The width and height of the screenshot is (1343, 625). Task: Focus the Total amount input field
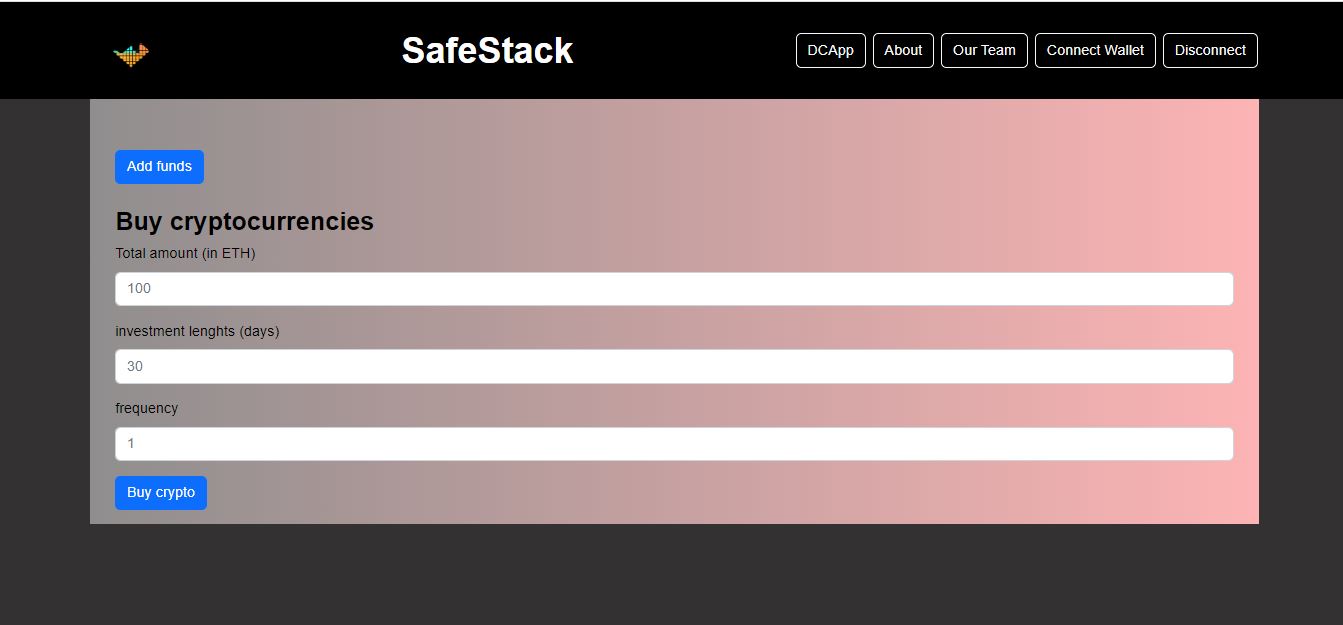[674, 289]
